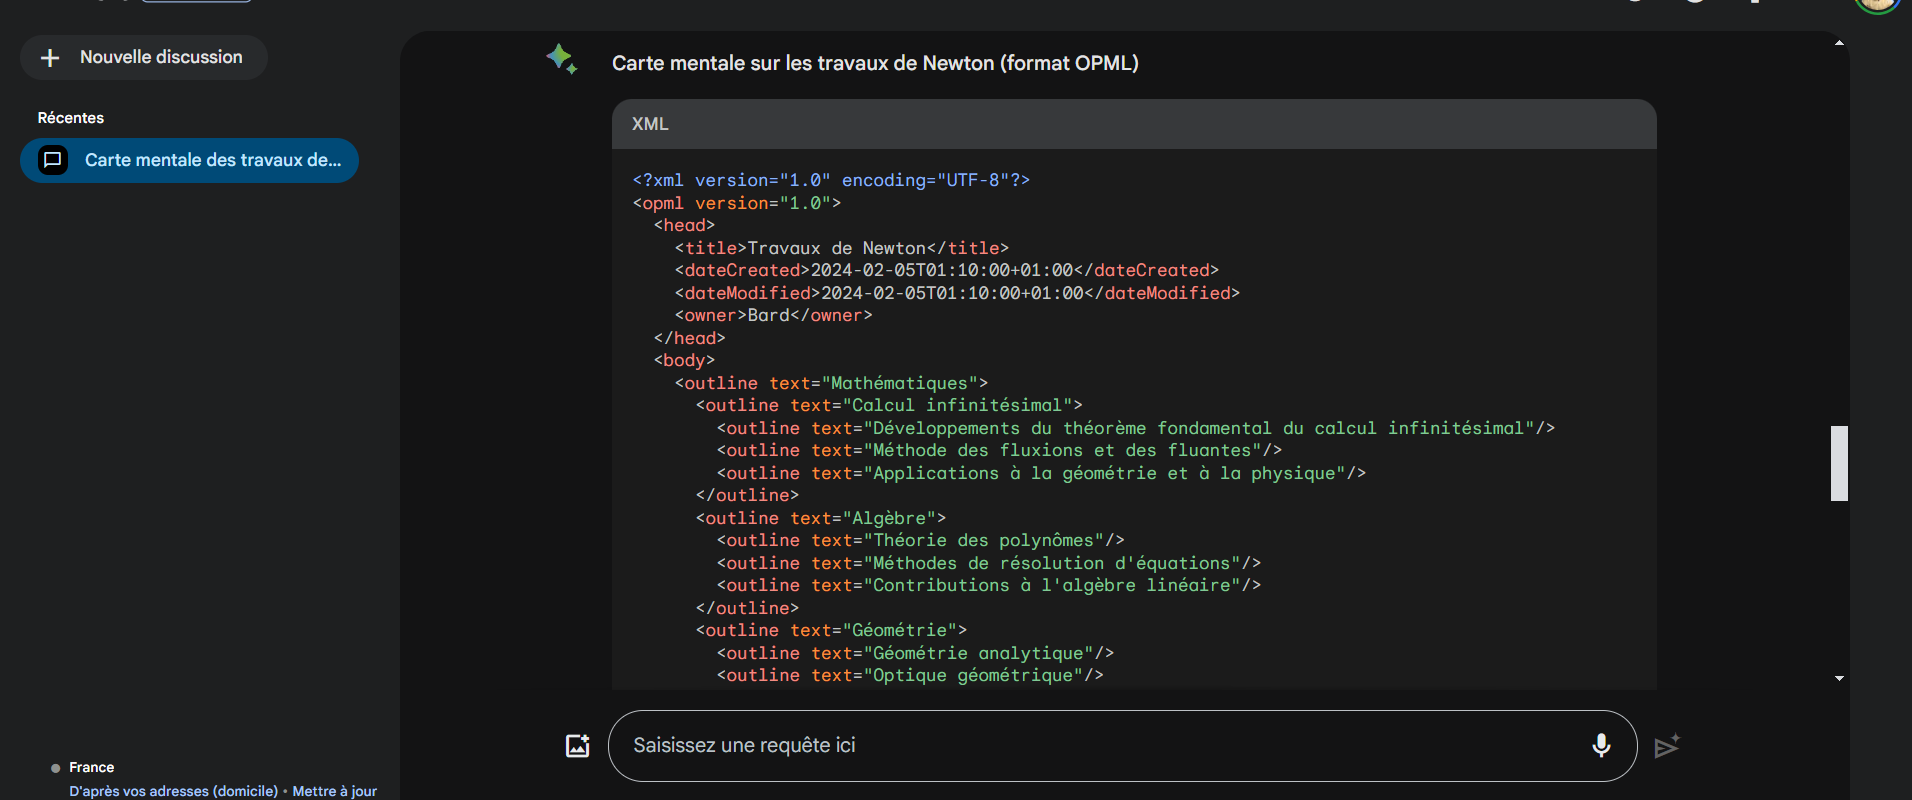Click the 'Calcul infinitésimal' outline code line

[x=889, y=405]
